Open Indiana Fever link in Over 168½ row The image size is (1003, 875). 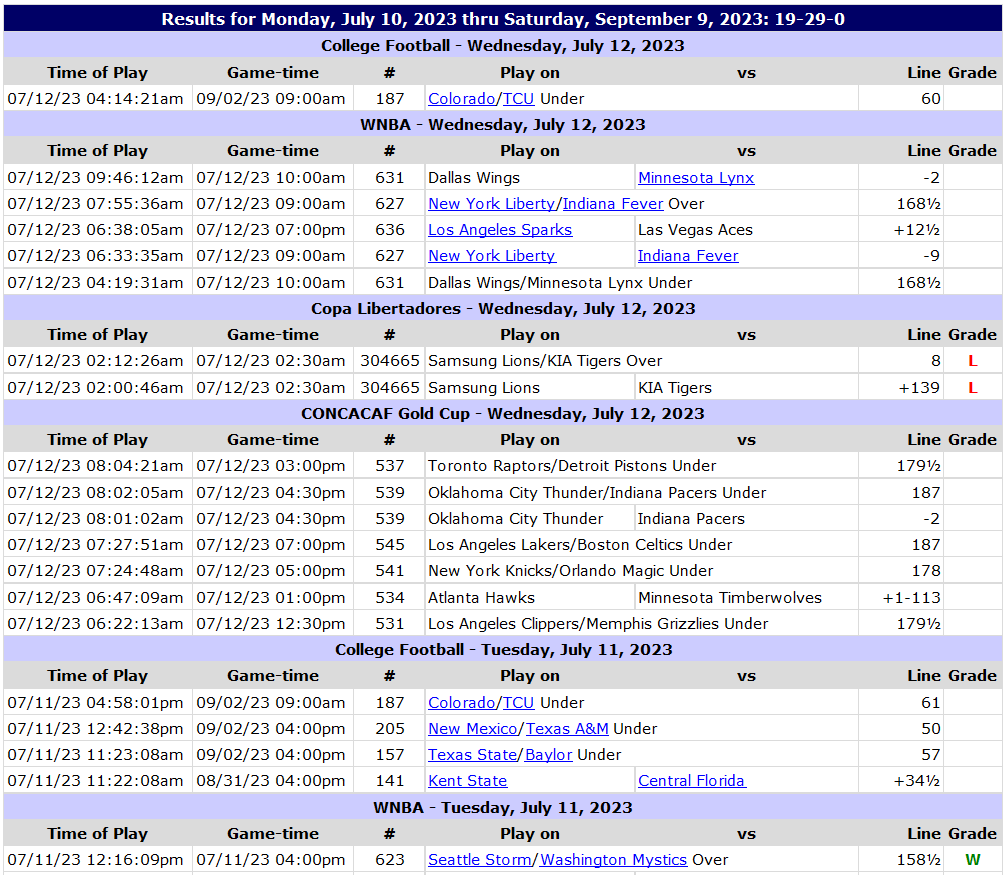[x=613, y=203]
